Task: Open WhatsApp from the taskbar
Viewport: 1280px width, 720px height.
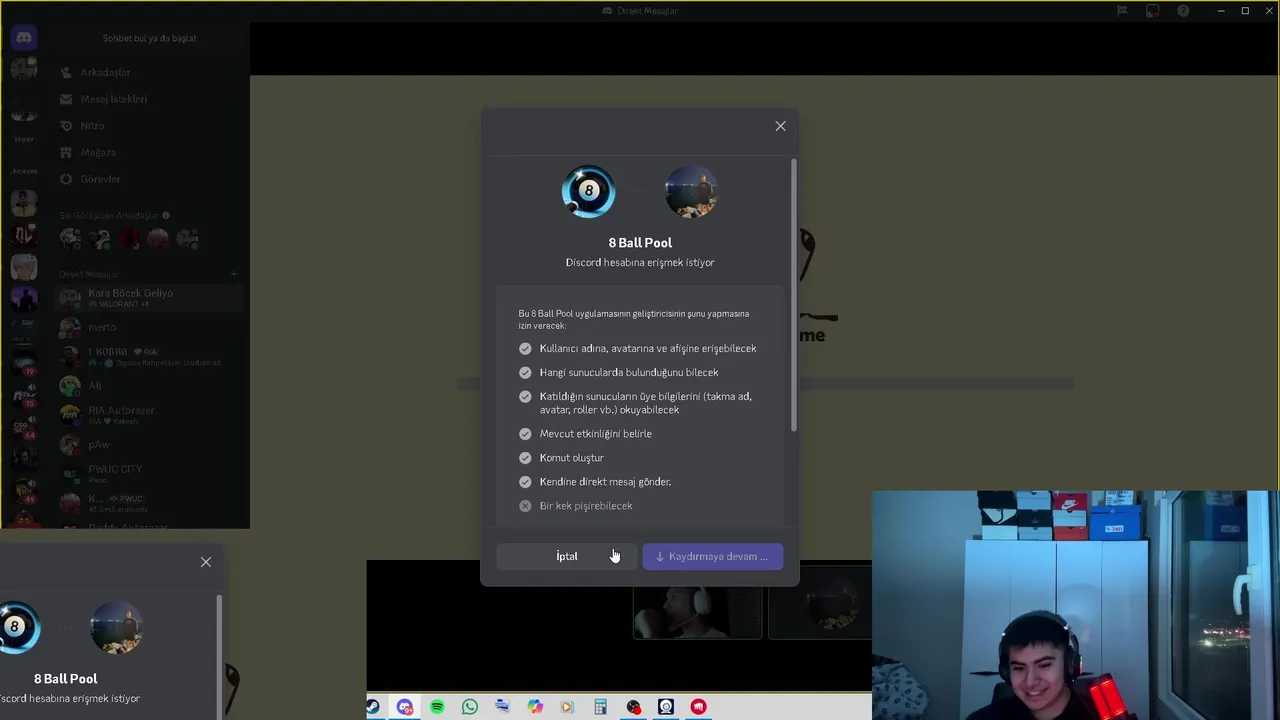Action: [x=470, y=707]
